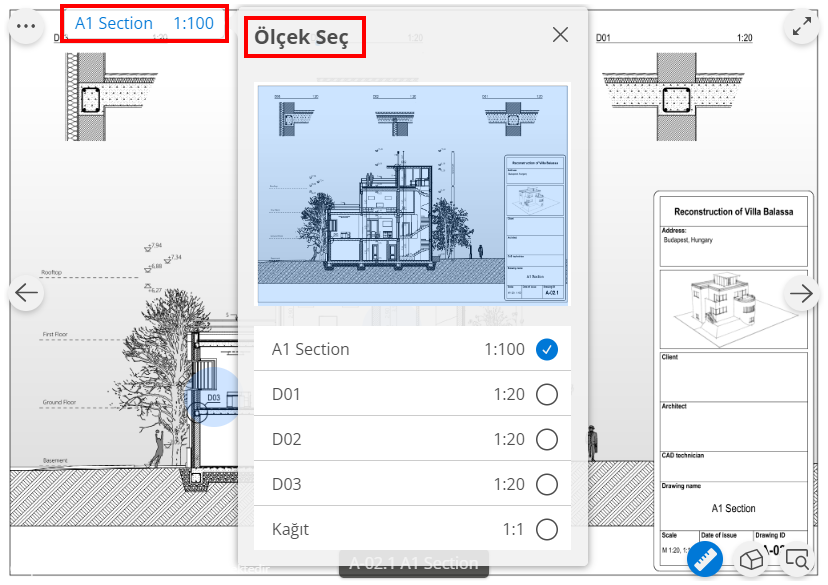Open the A1 Section 1:100 scale selector
This screenshot has height=585, width=828.
(x=144, y=23)
